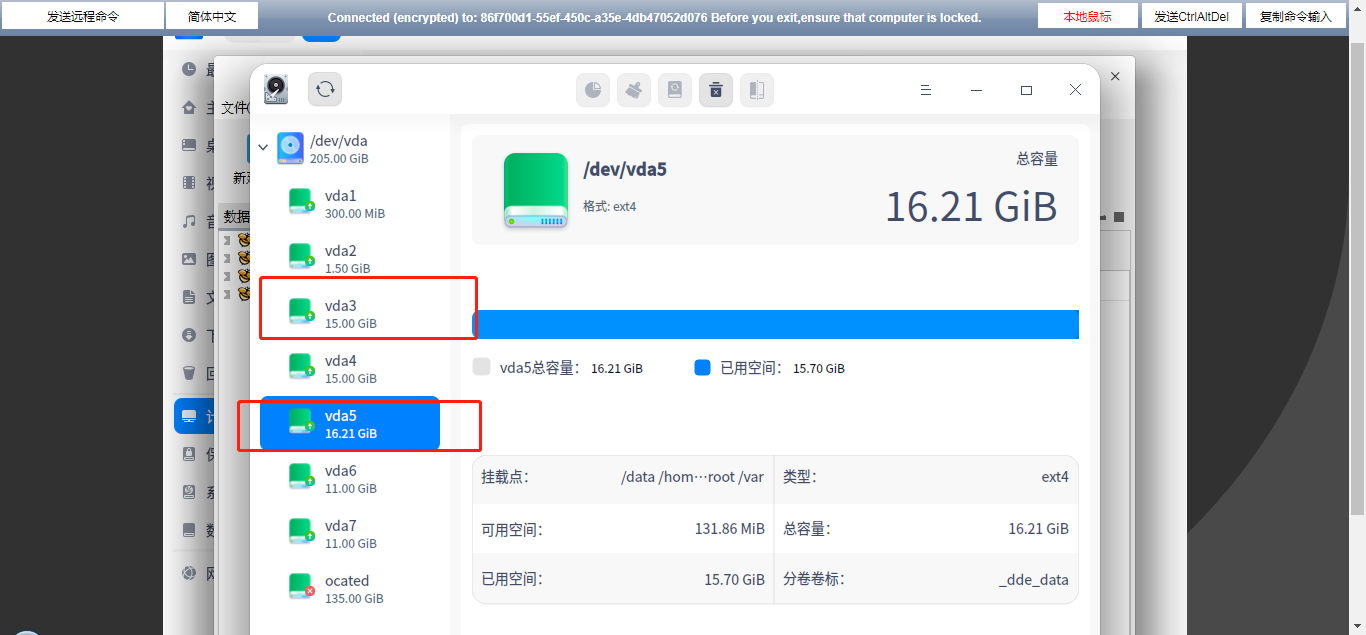Open Recent clock icon in file manager sidebar
The height and width of the screenshot is (635, 1366).
pyautogui.click(x=189, y=70)
